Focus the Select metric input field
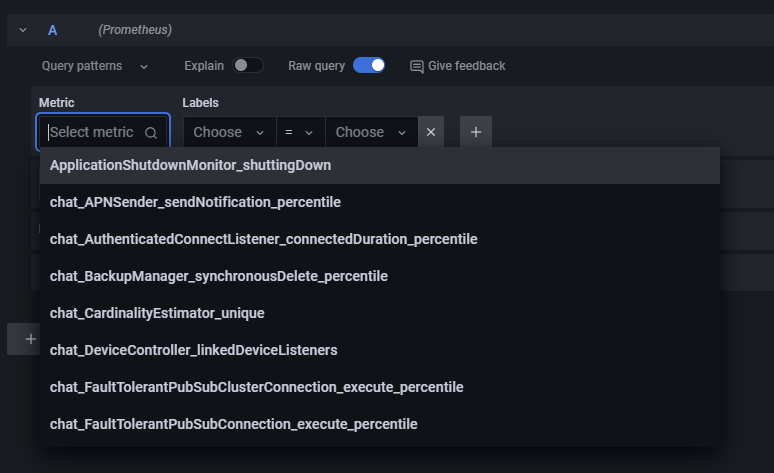The image size is (774, 473). [92, 132]
